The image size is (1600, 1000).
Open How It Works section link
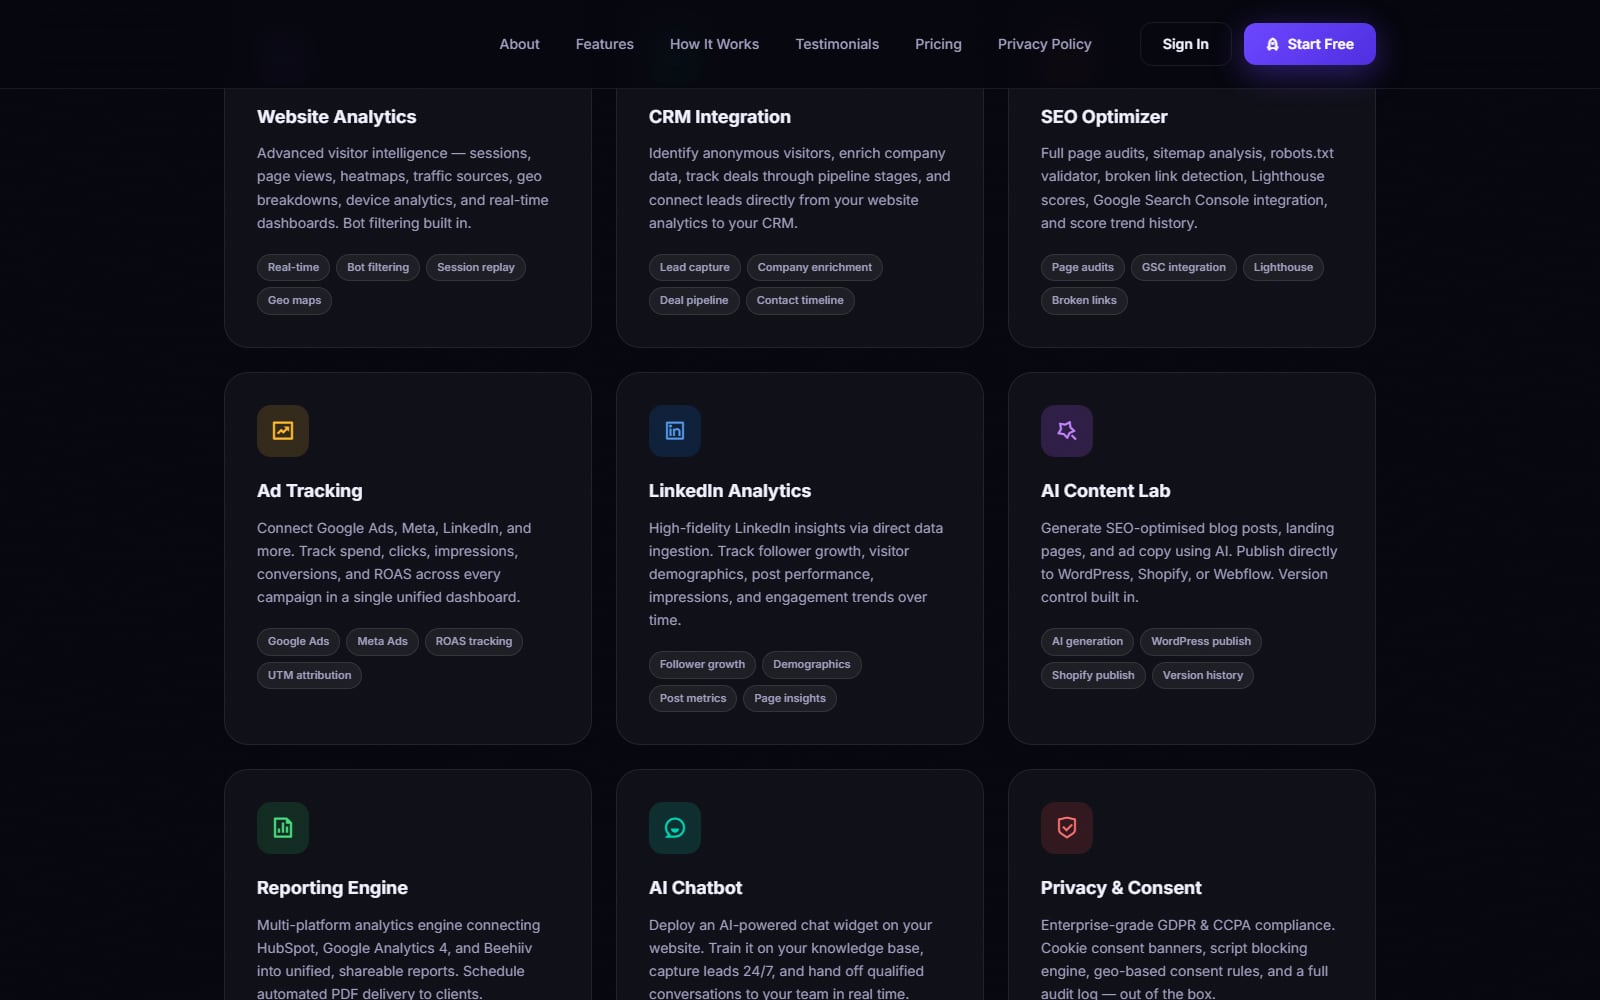pyautogui.click(x=714, y=44)
